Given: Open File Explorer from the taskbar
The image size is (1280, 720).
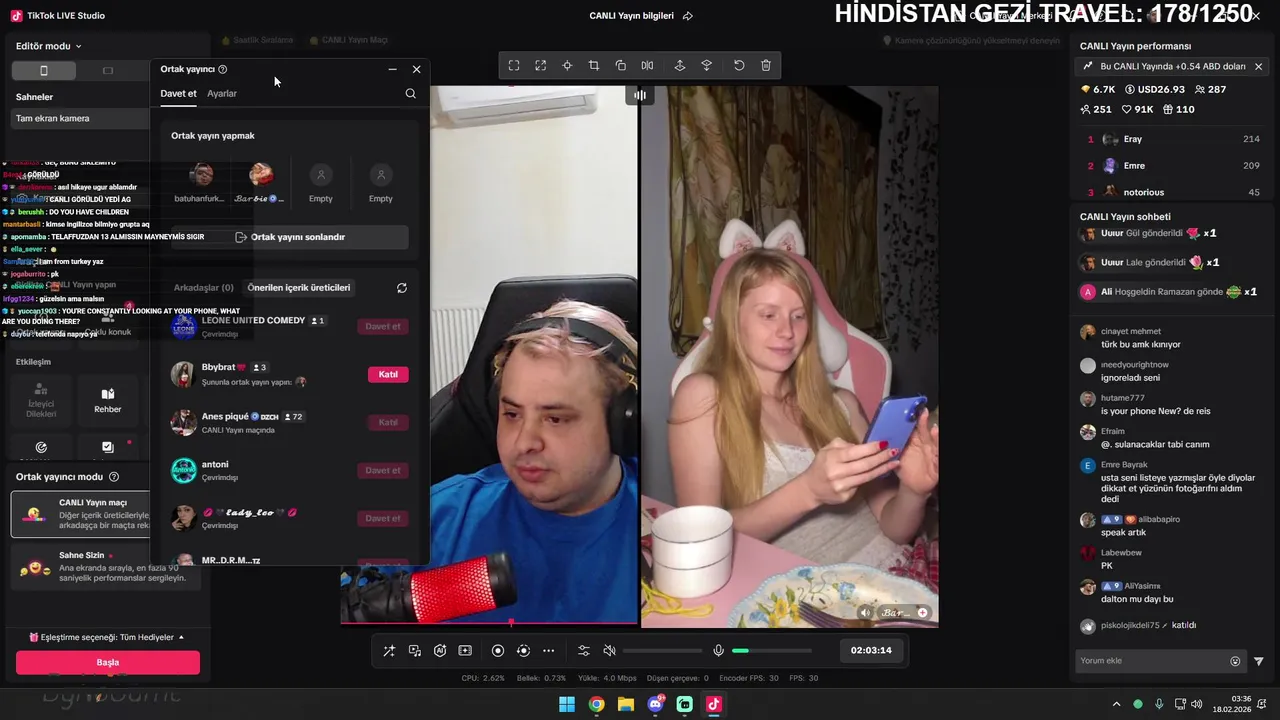Looking at the screenshot, I should (x=626, y=704).
